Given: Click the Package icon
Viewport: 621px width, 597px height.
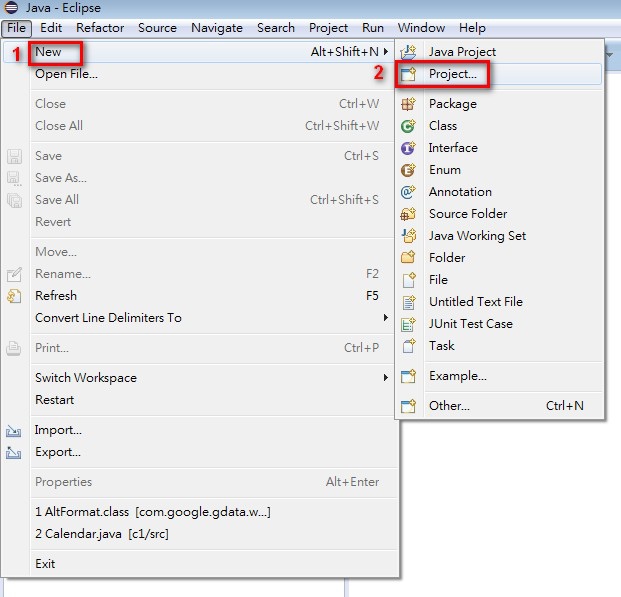Looking at the screenshot, I should tap(408, 104).
